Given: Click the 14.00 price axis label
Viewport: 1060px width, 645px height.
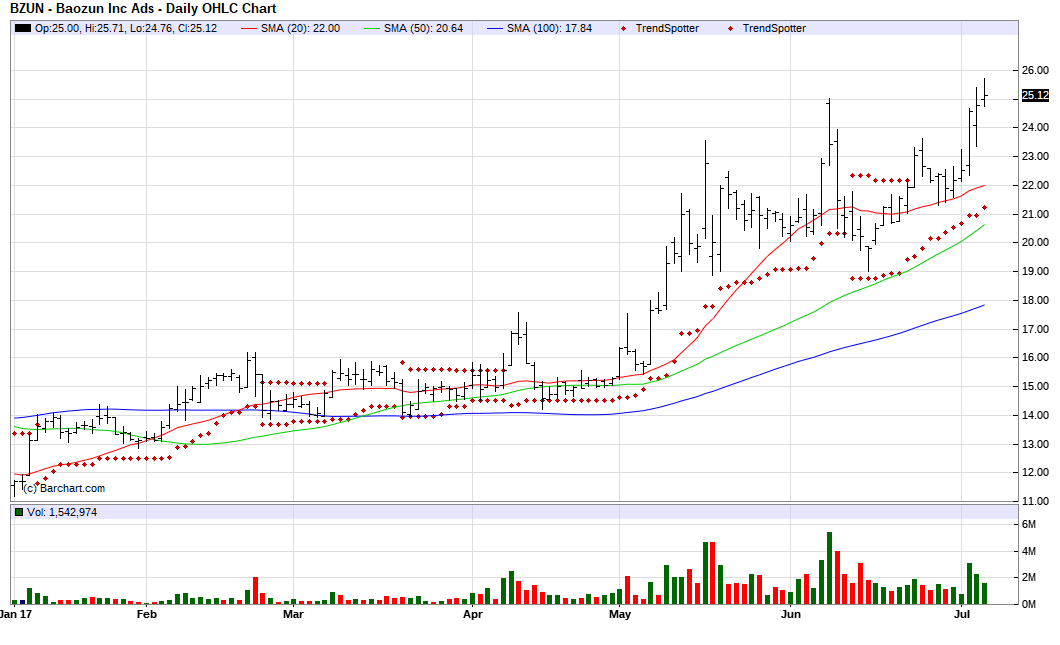Looking at the screenshot, I should point(1035,415).
